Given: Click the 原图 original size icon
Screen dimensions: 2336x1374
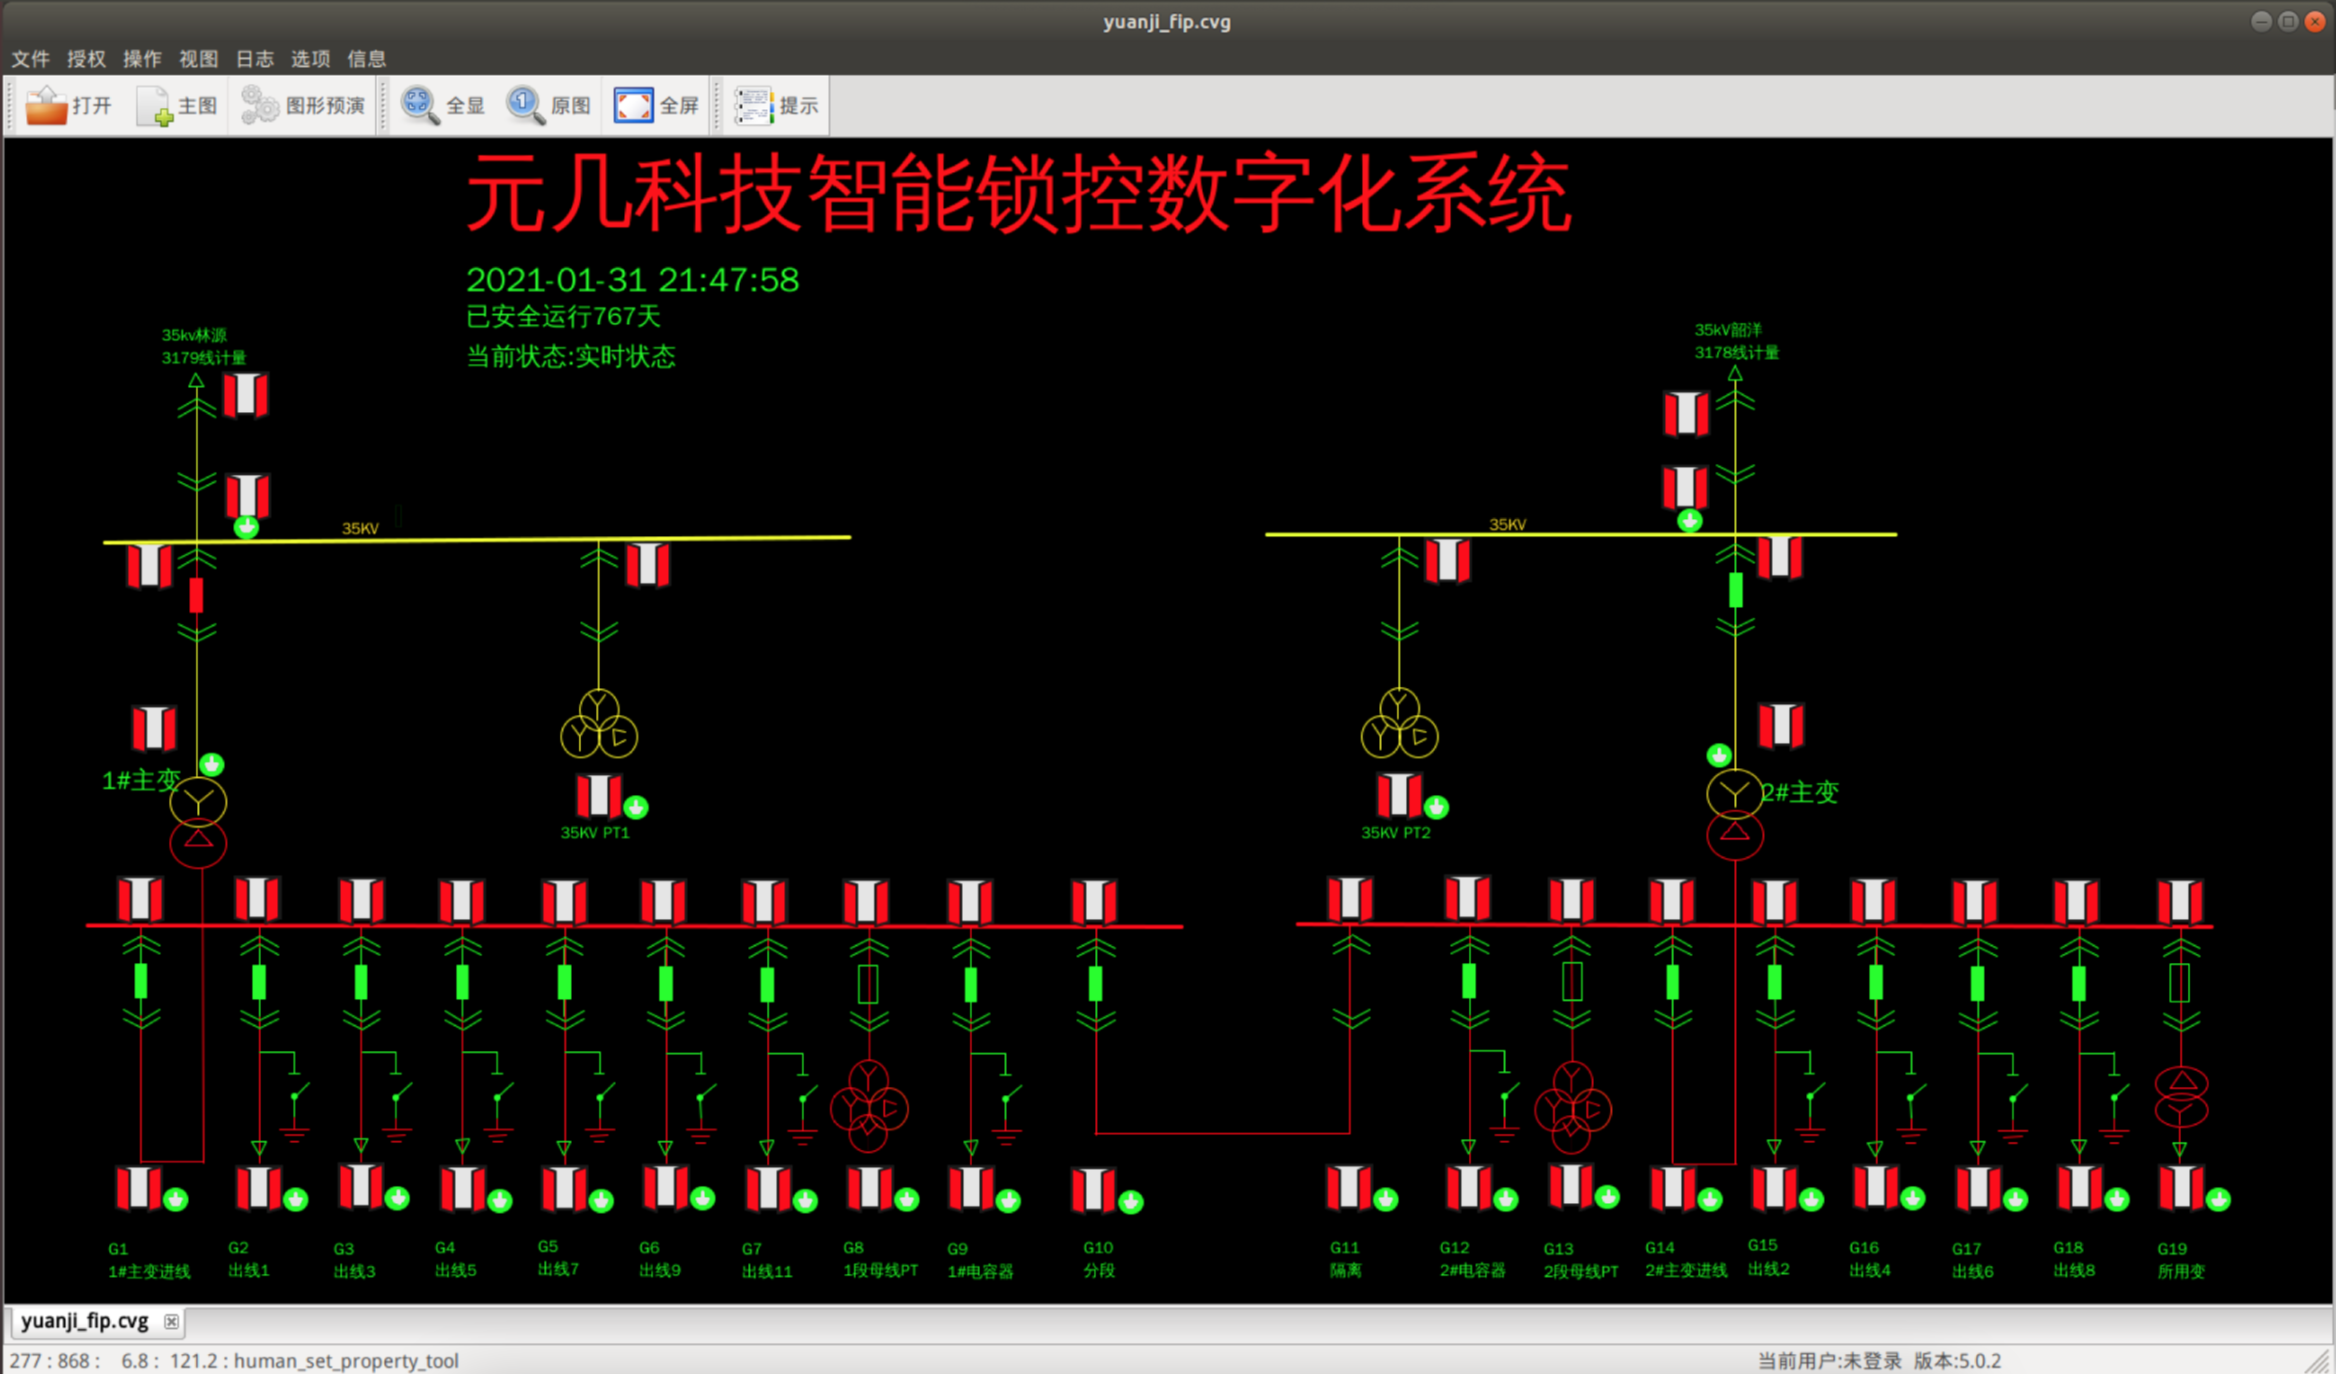Looking at the screenshot, I should pos(526,105).
